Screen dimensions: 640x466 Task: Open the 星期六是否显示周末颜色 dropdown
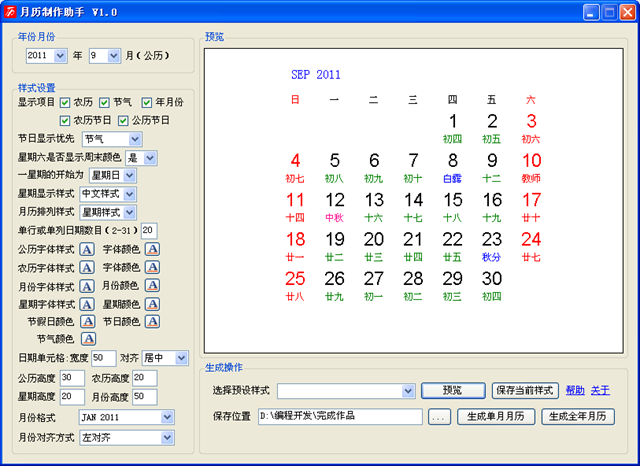point(141,158)
